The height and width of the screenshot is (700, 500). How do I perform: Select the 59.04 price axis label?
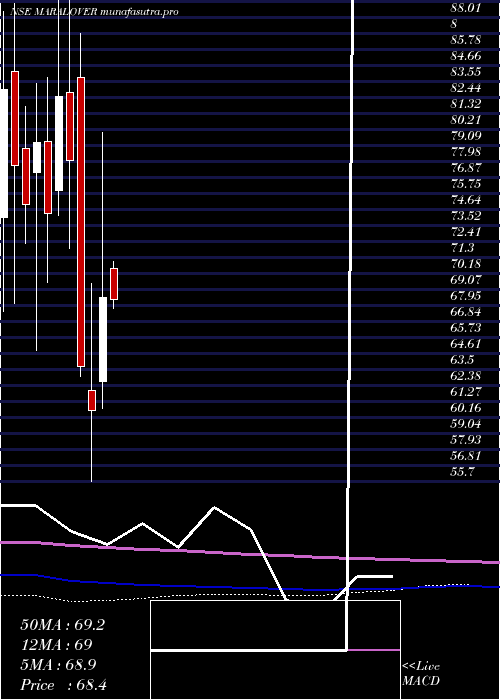(x=466, y=424)
